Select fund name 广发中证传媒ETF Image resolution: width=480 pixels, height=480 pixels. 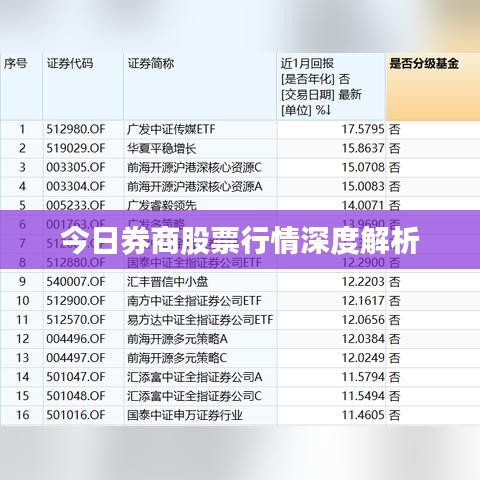[171, 129]
